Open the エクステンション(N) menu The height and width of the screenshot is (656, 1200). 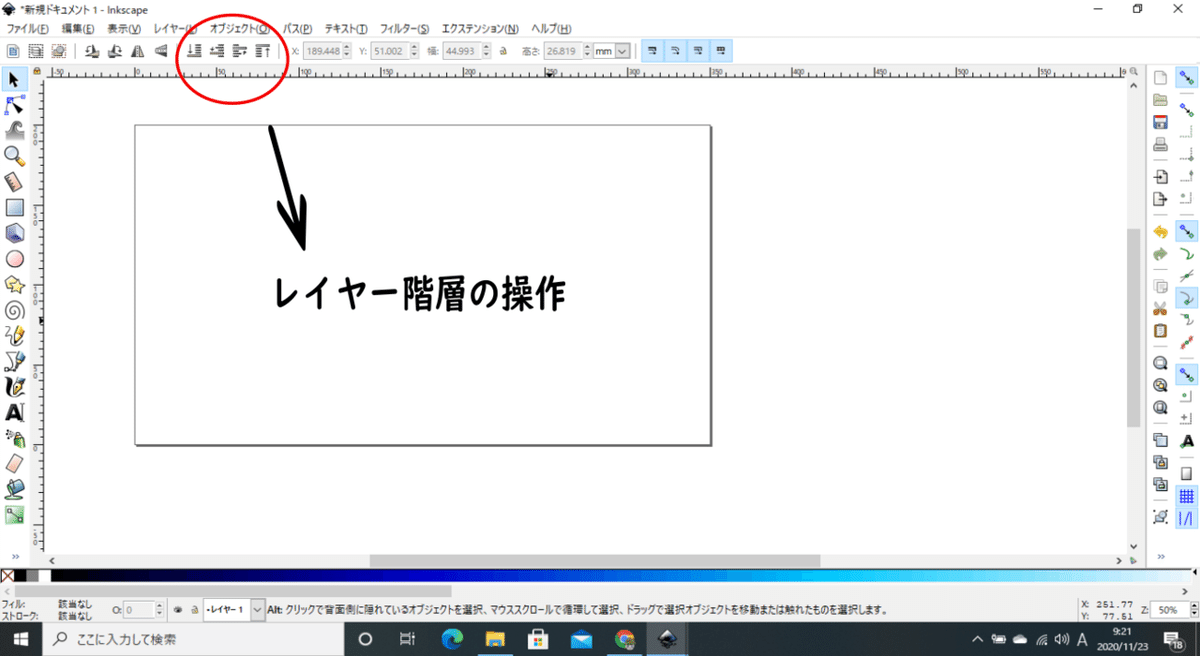tap(480, 29)
